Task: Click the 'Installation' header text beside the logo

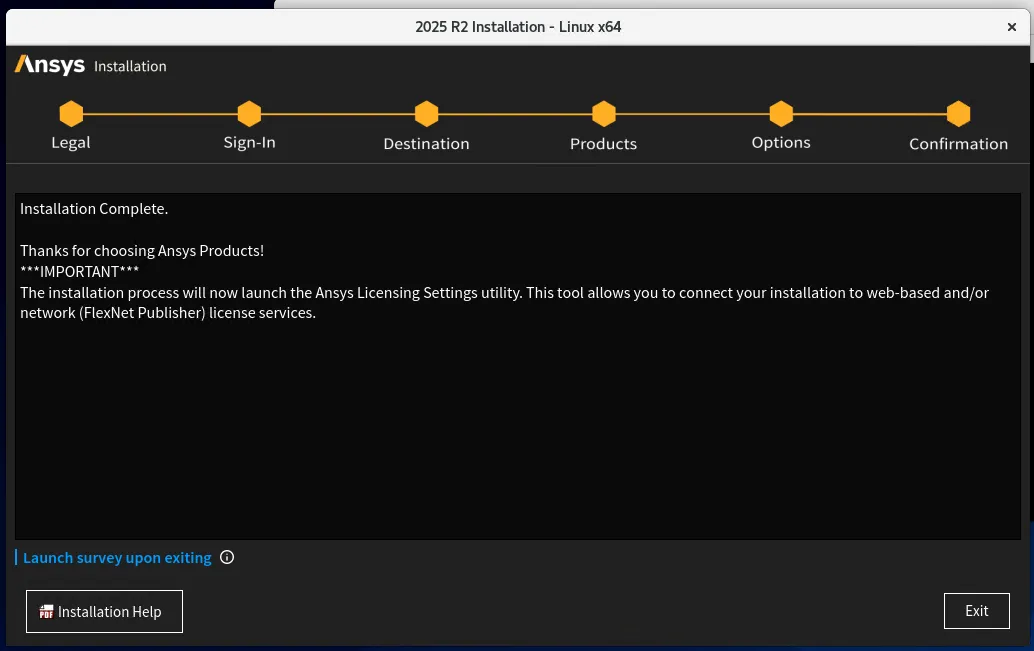Action: (130, 67)
